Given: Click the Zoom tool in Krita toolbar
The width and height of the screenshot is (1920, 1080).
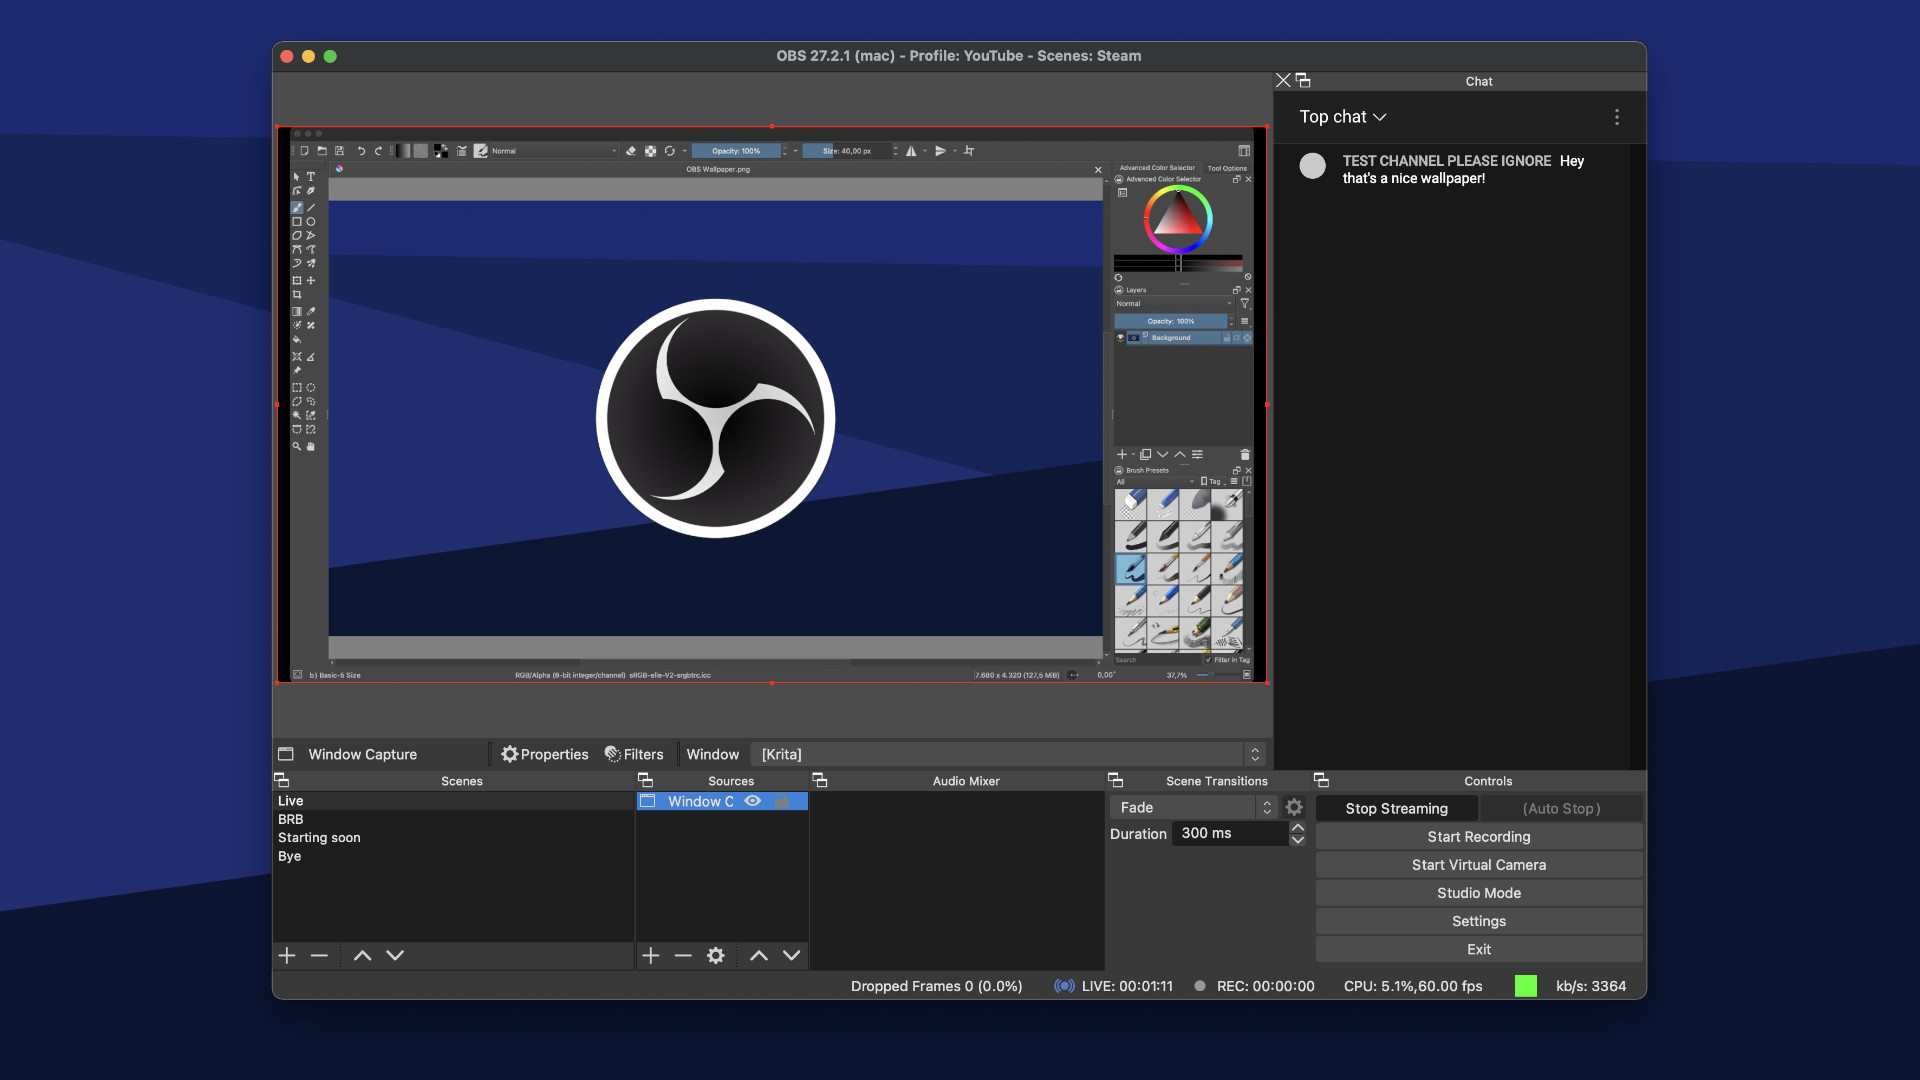Looking at the screenshot, I should (x=297, y=446).
